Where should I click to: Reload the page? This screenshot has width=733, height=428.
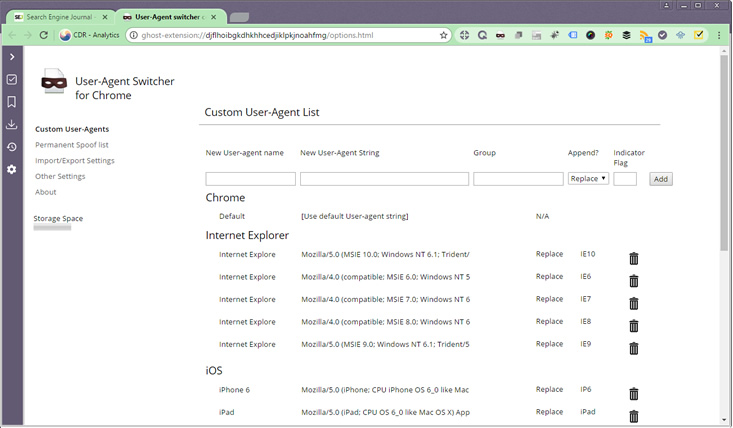pos(43,35)
